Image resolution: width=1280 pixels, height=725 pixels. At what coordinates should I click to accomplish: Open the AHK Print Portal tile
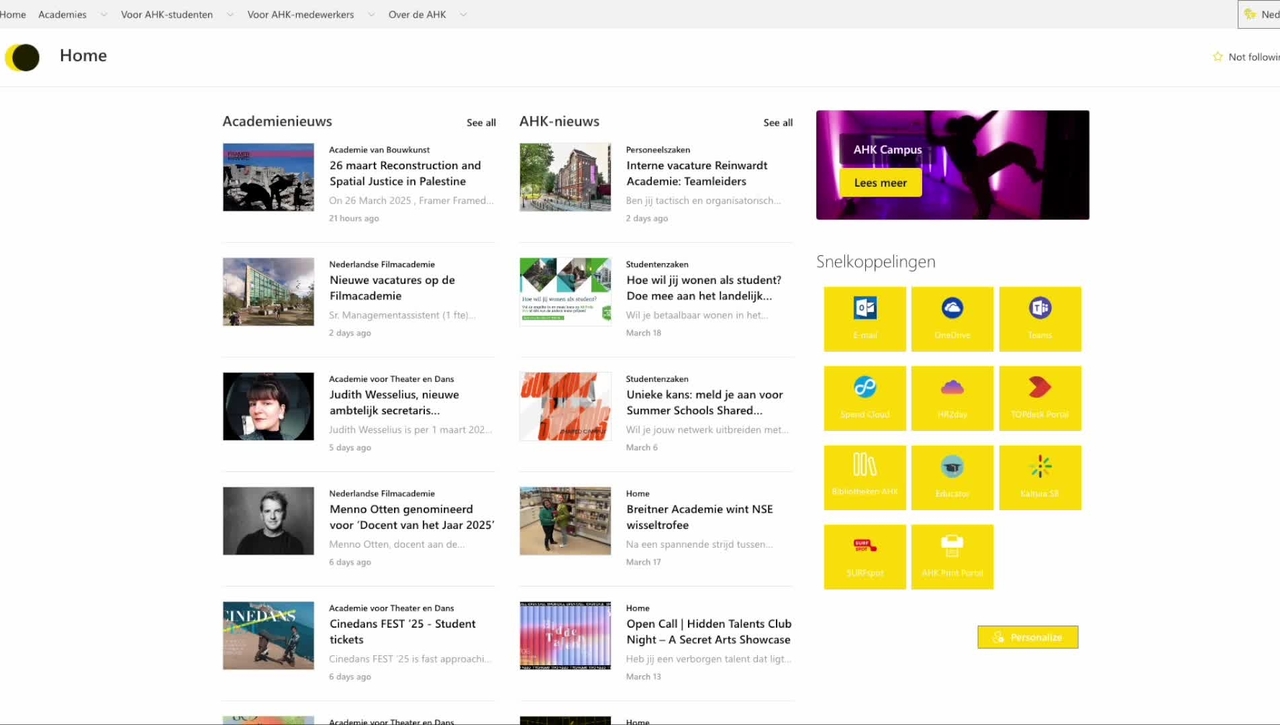(x=952, y=556)
